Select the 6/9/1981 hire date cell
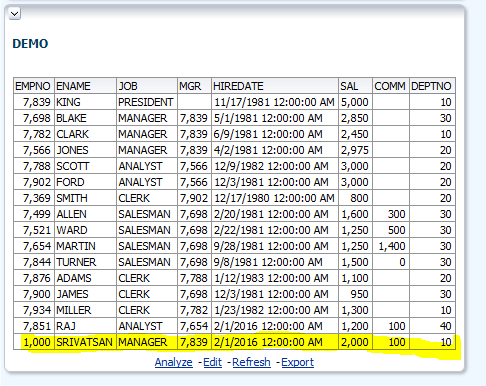 [x=275, y=134]
